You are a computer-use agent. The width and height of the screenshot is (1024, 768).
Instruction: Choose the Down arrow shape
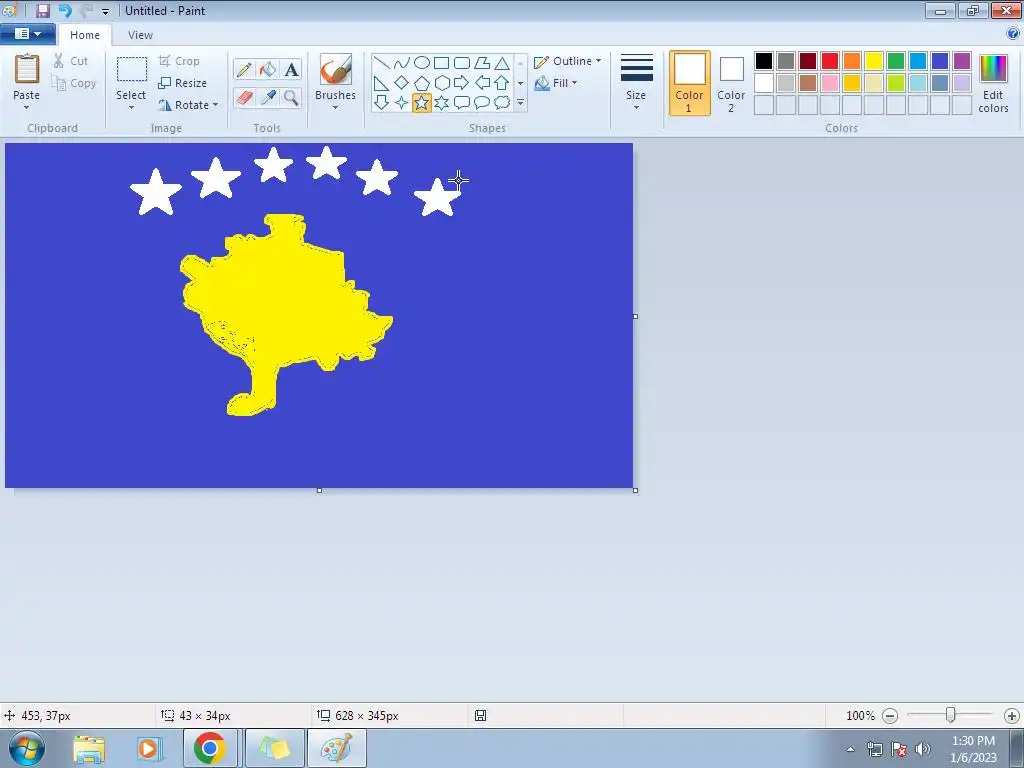[381, 103]
